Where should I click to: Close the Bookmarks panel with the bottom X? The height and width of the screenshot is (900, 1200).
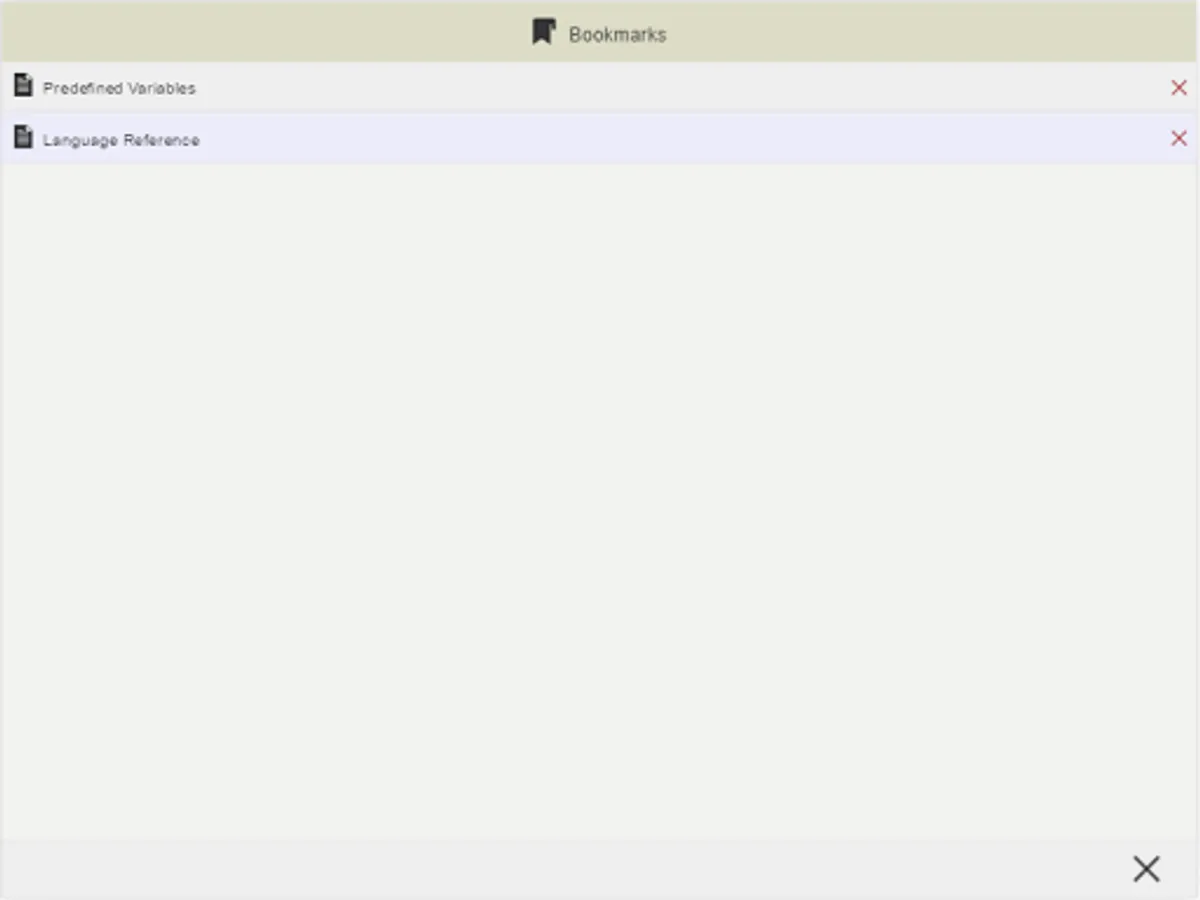point(1147,869)
